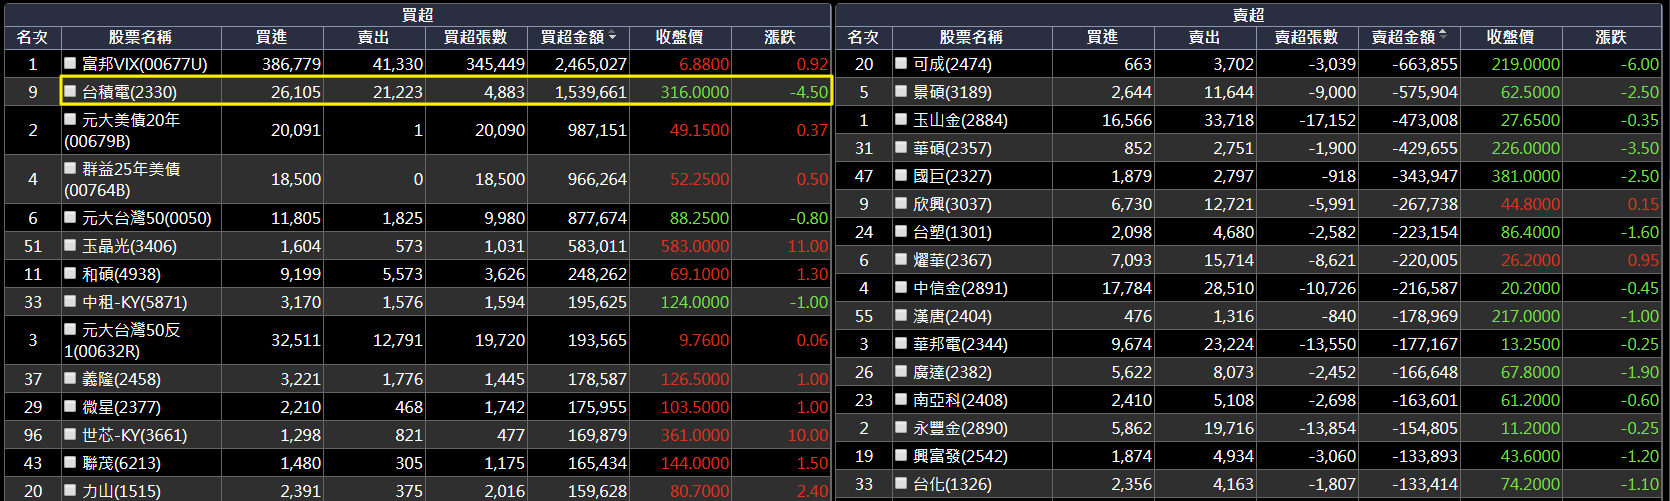Click net sell count -17,152
The width and height of the screenshot is (1670, 501).
pyautogui.click(x=1327, y=120)
